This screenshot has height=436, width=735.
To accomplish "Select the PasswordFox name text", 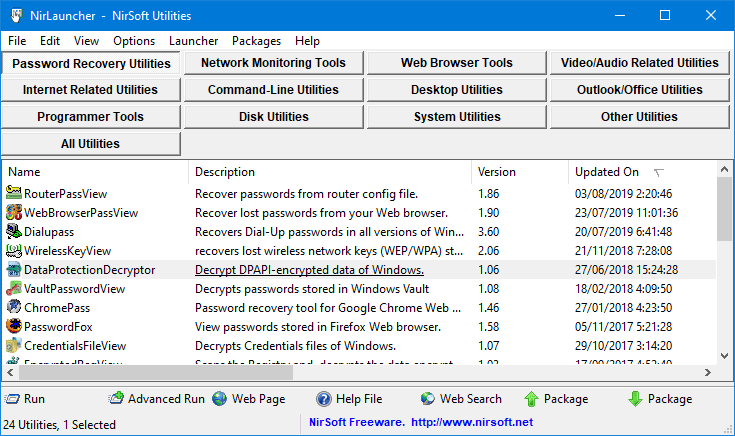I will (59, 327).
